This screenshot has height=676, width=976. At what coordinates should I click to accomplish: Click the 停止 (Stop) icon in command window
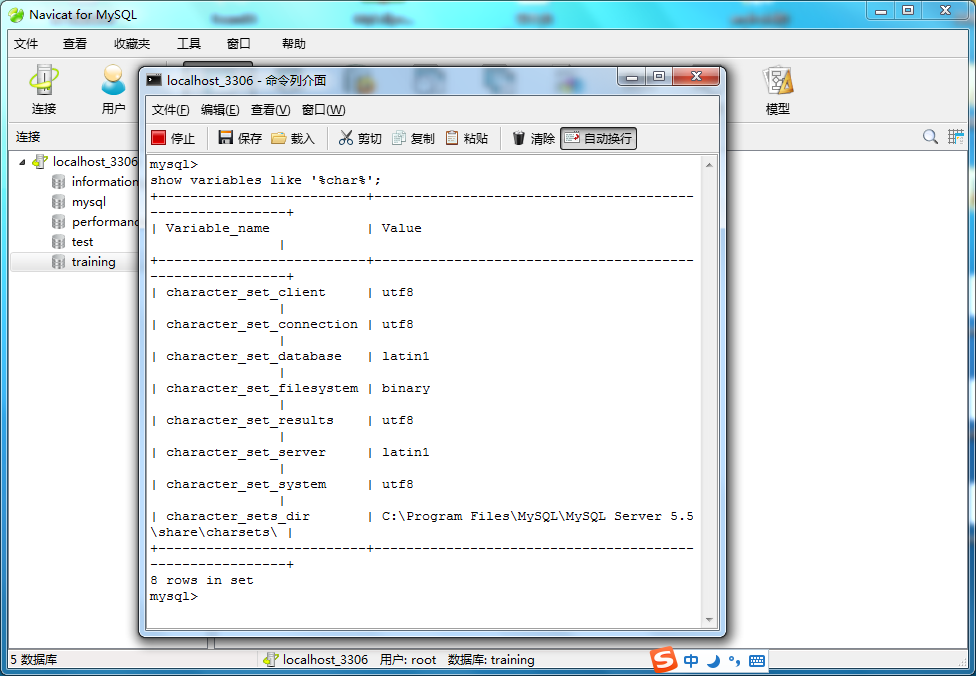click(x=170, y=138)
